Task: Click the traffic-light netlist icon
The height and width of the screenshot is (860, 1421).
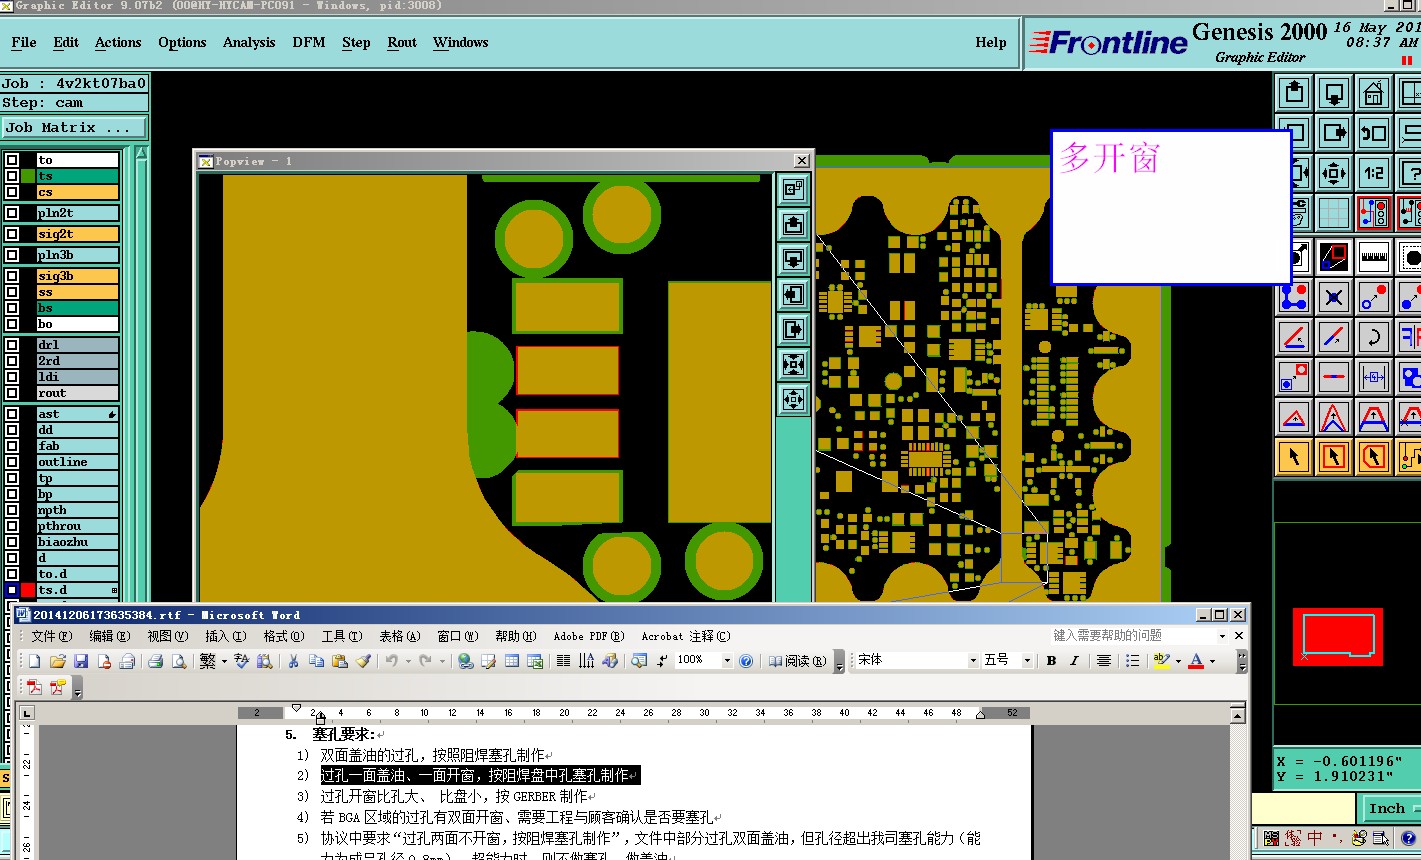Action: tap(1374, 213)
